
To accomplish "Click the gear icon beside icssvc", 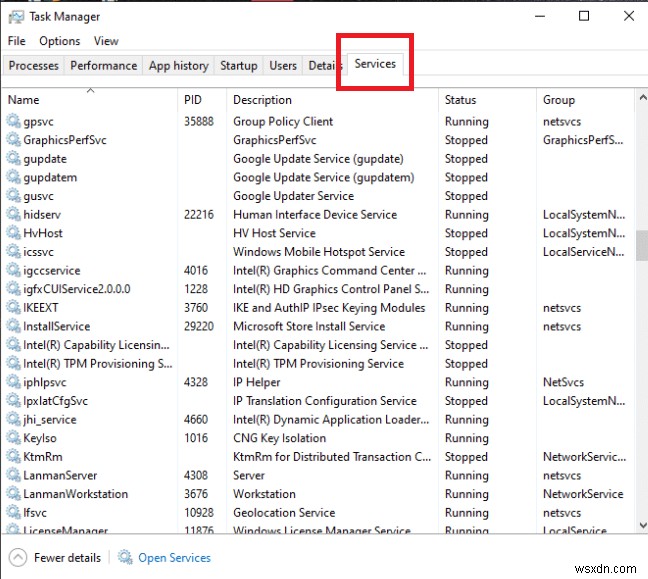I will (x=13, y=251).
